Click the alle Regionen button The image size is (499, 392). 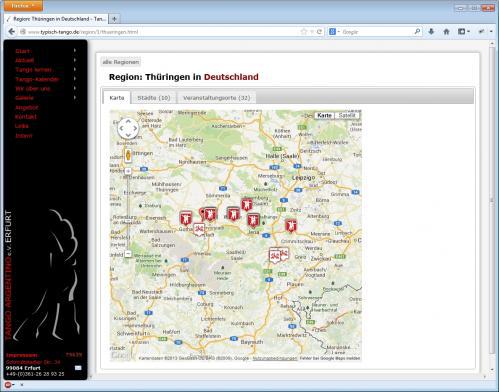click(x=121, y=62)
